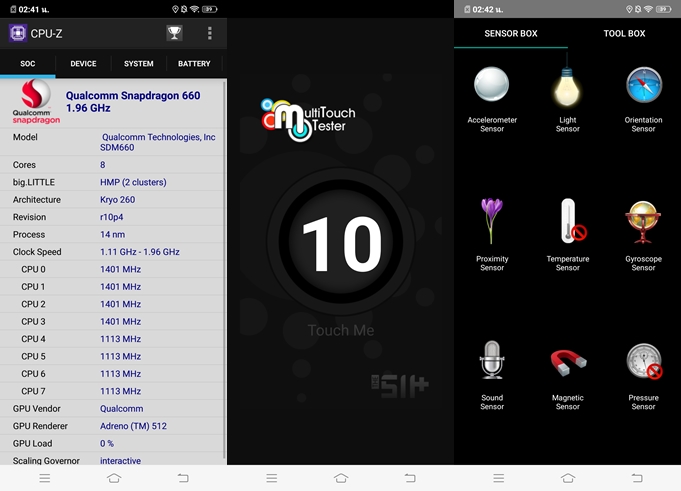Select the Process value '14 nm'
681x491 pixels.
(x=112, y=234)
